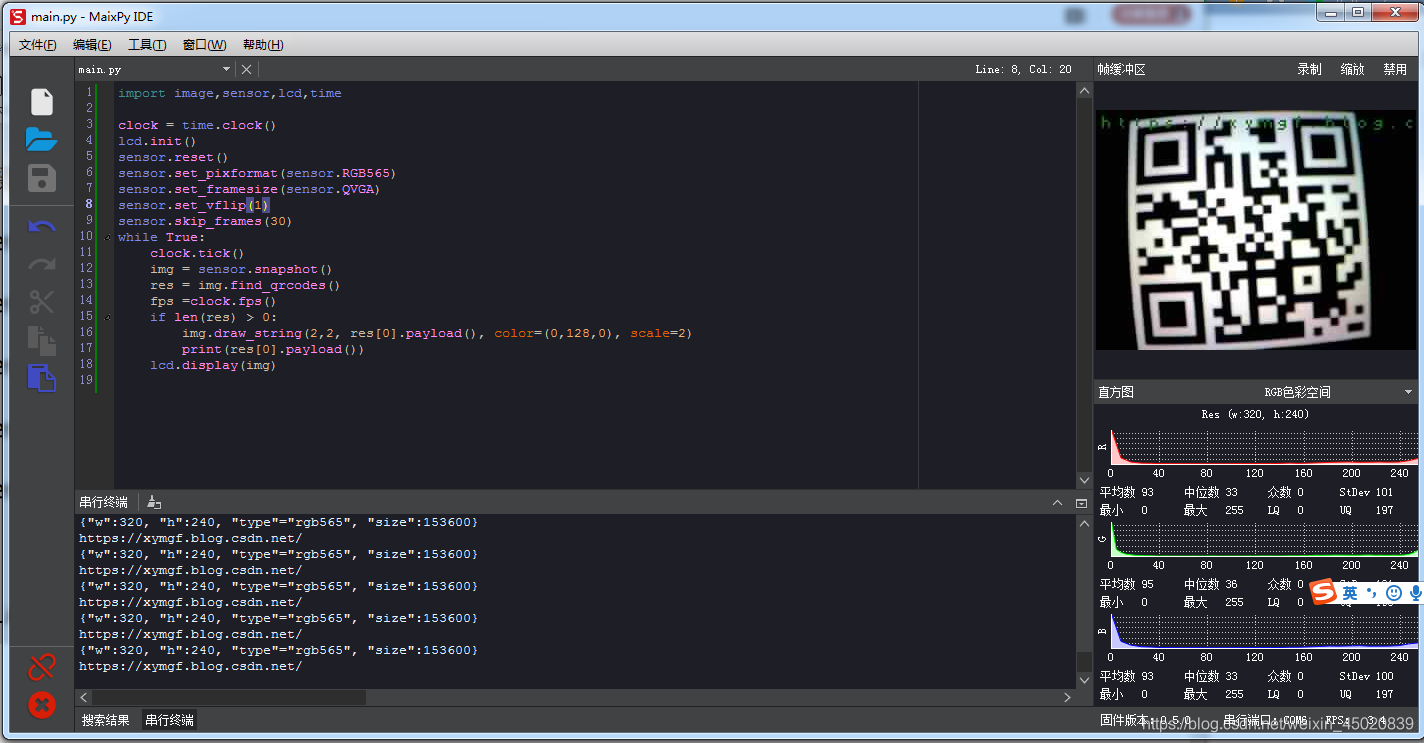
Task: Click the Sogou microphone voice input icon
Action: pos(1415,593)
